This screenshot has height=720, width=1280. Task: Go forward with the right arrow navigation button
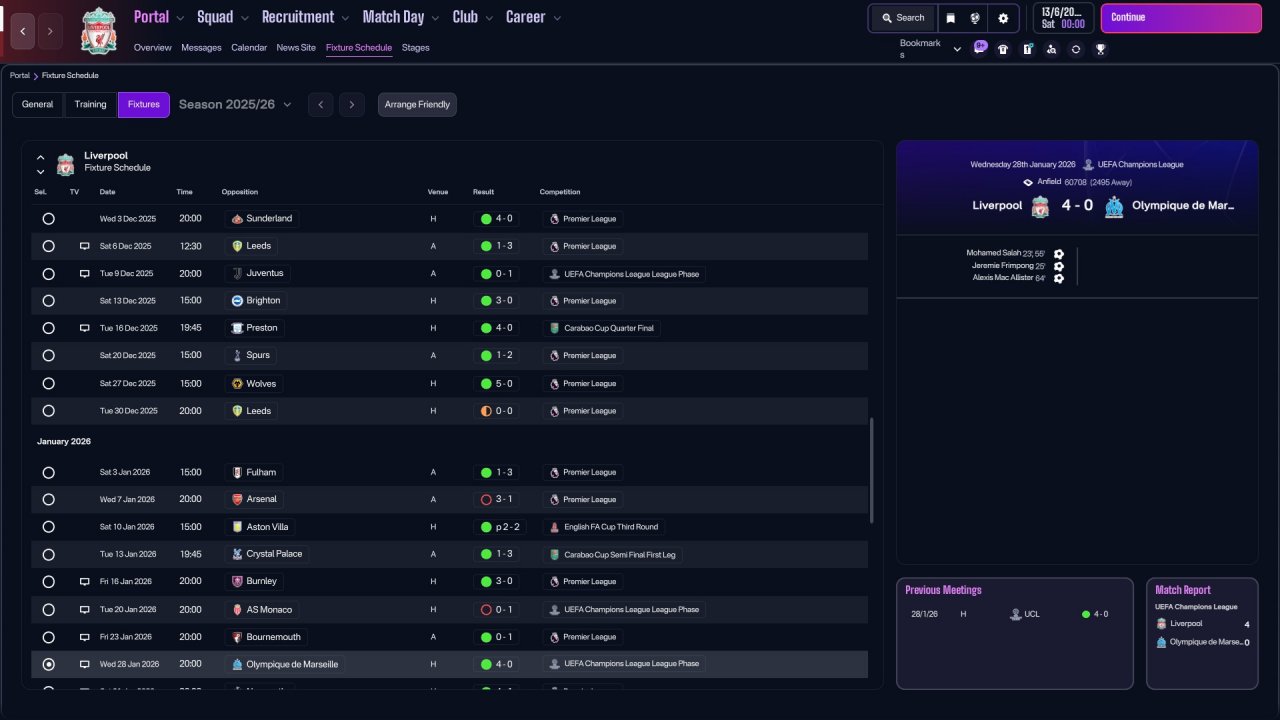tap(50, 31)
